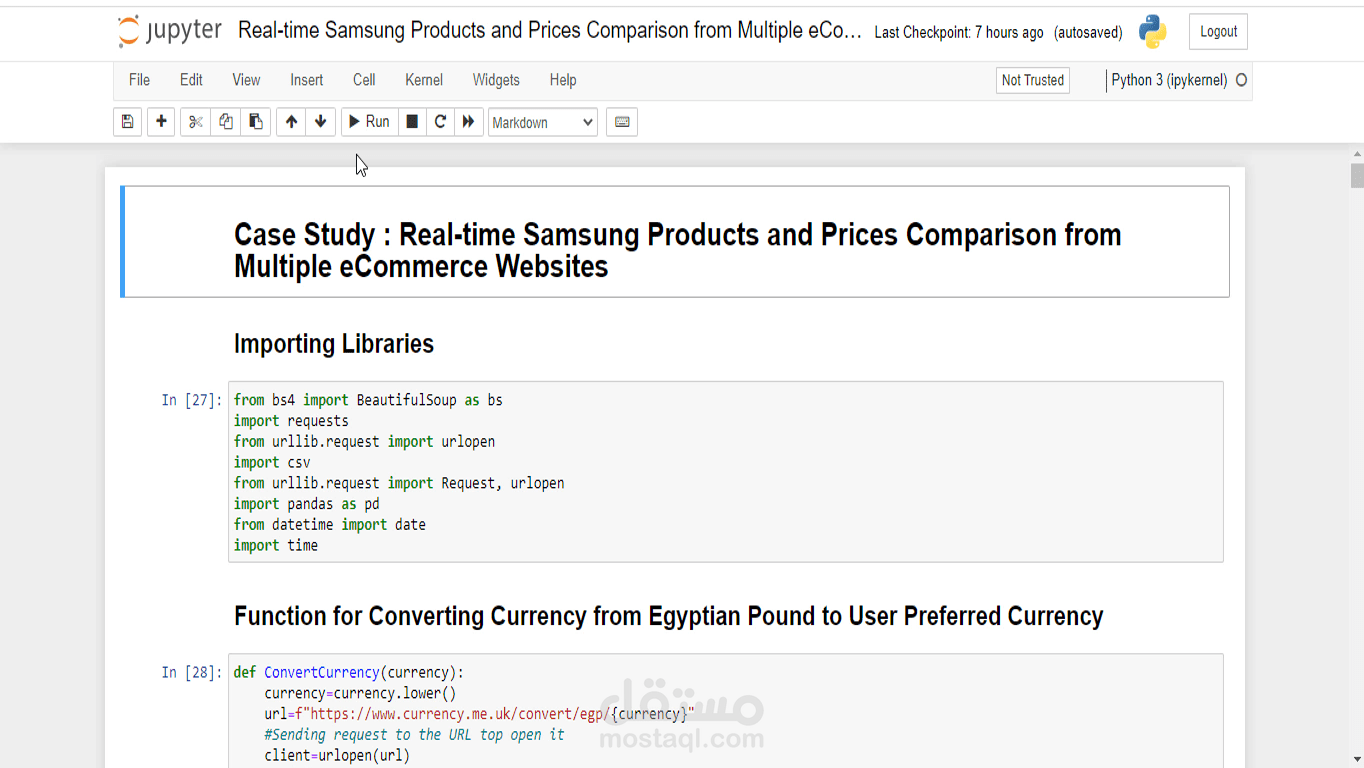
Task: Open the Edit menu
Action: (x=191, y=80)
